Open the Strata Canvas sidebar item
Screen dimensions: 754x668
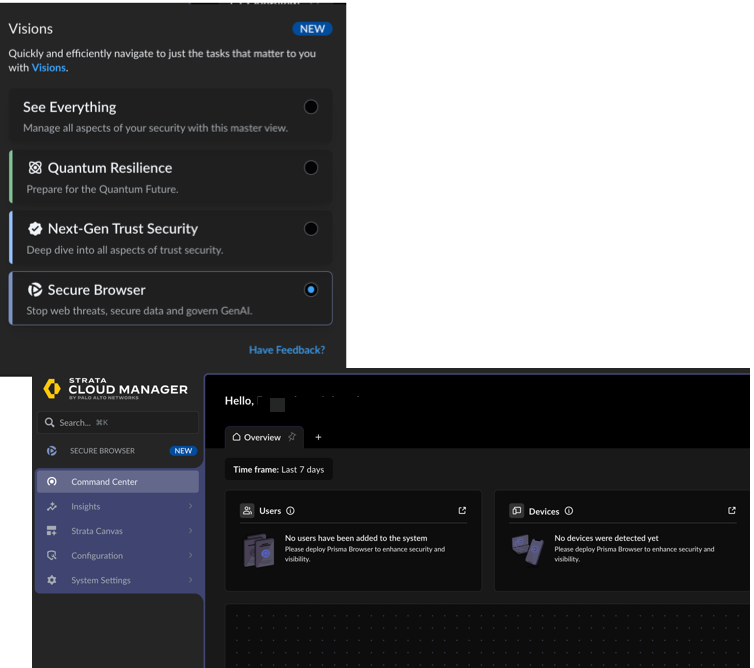(118, 531)
